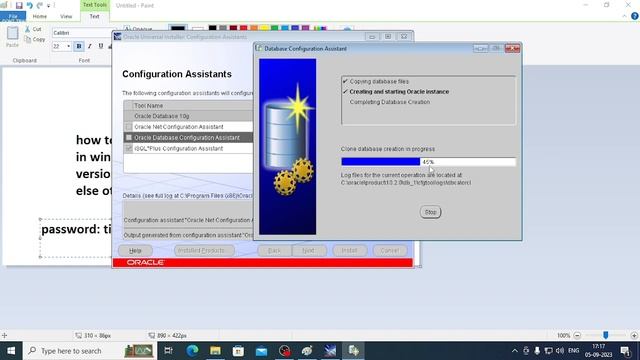
Task: Click the Redo arrow in Paint's quick access toolbar
Action: 40,5
